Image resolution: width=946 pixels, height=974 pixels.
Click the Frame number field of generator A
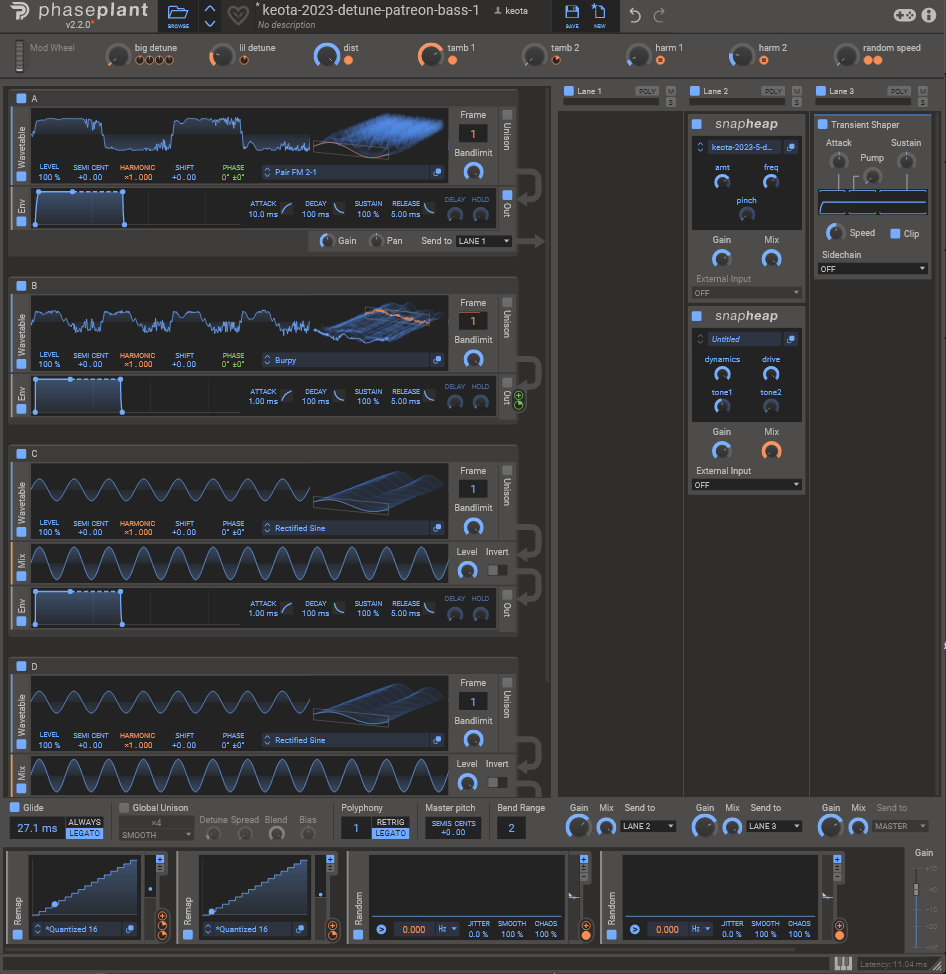click(x=473, y=134)
